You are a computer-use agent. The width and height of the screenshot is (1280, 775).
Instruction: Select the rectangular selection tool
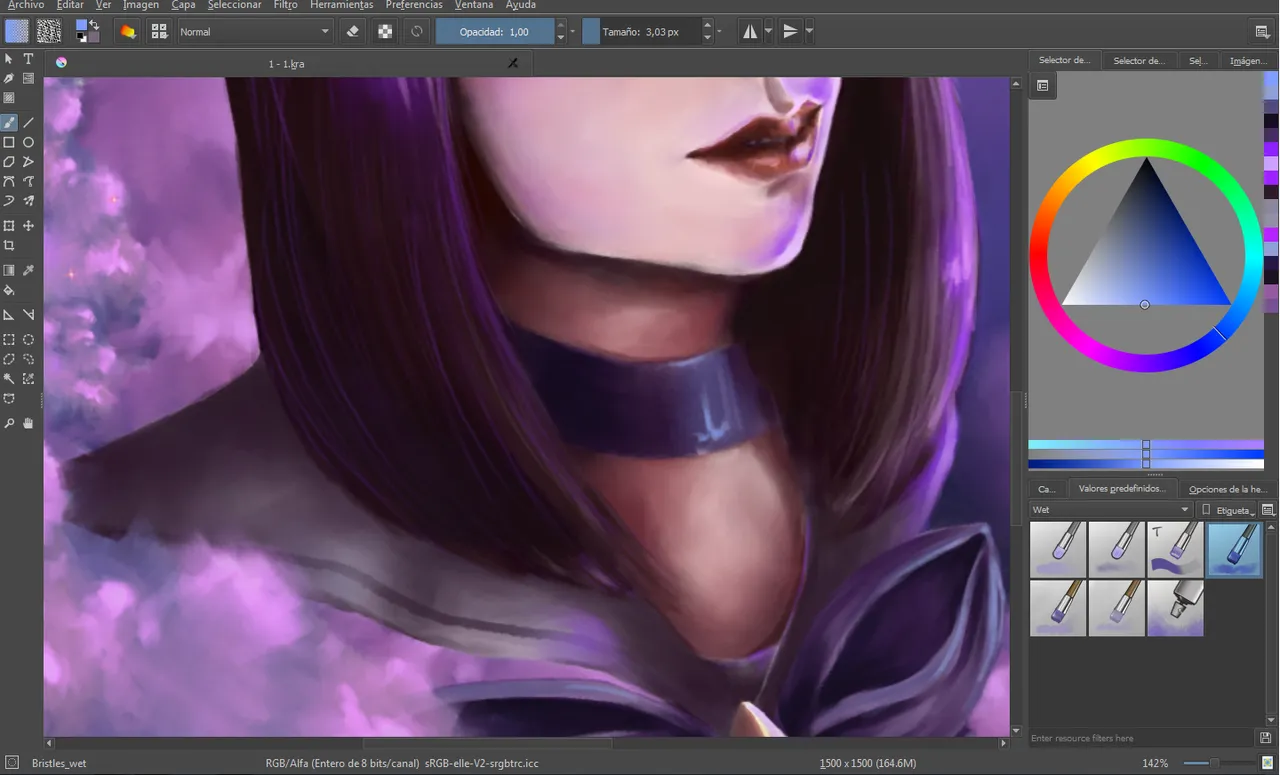(9, 340)
